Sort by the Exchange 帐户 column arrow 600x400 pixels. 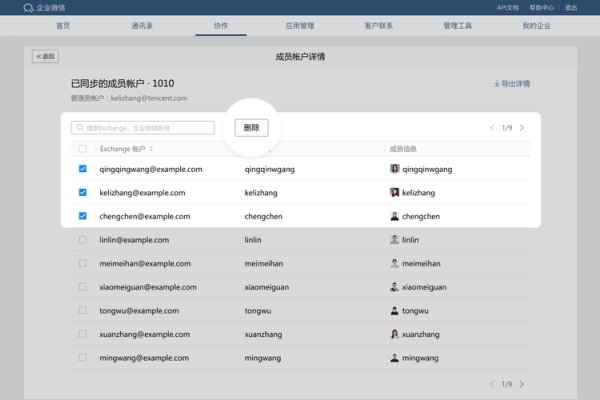(152, 149)
